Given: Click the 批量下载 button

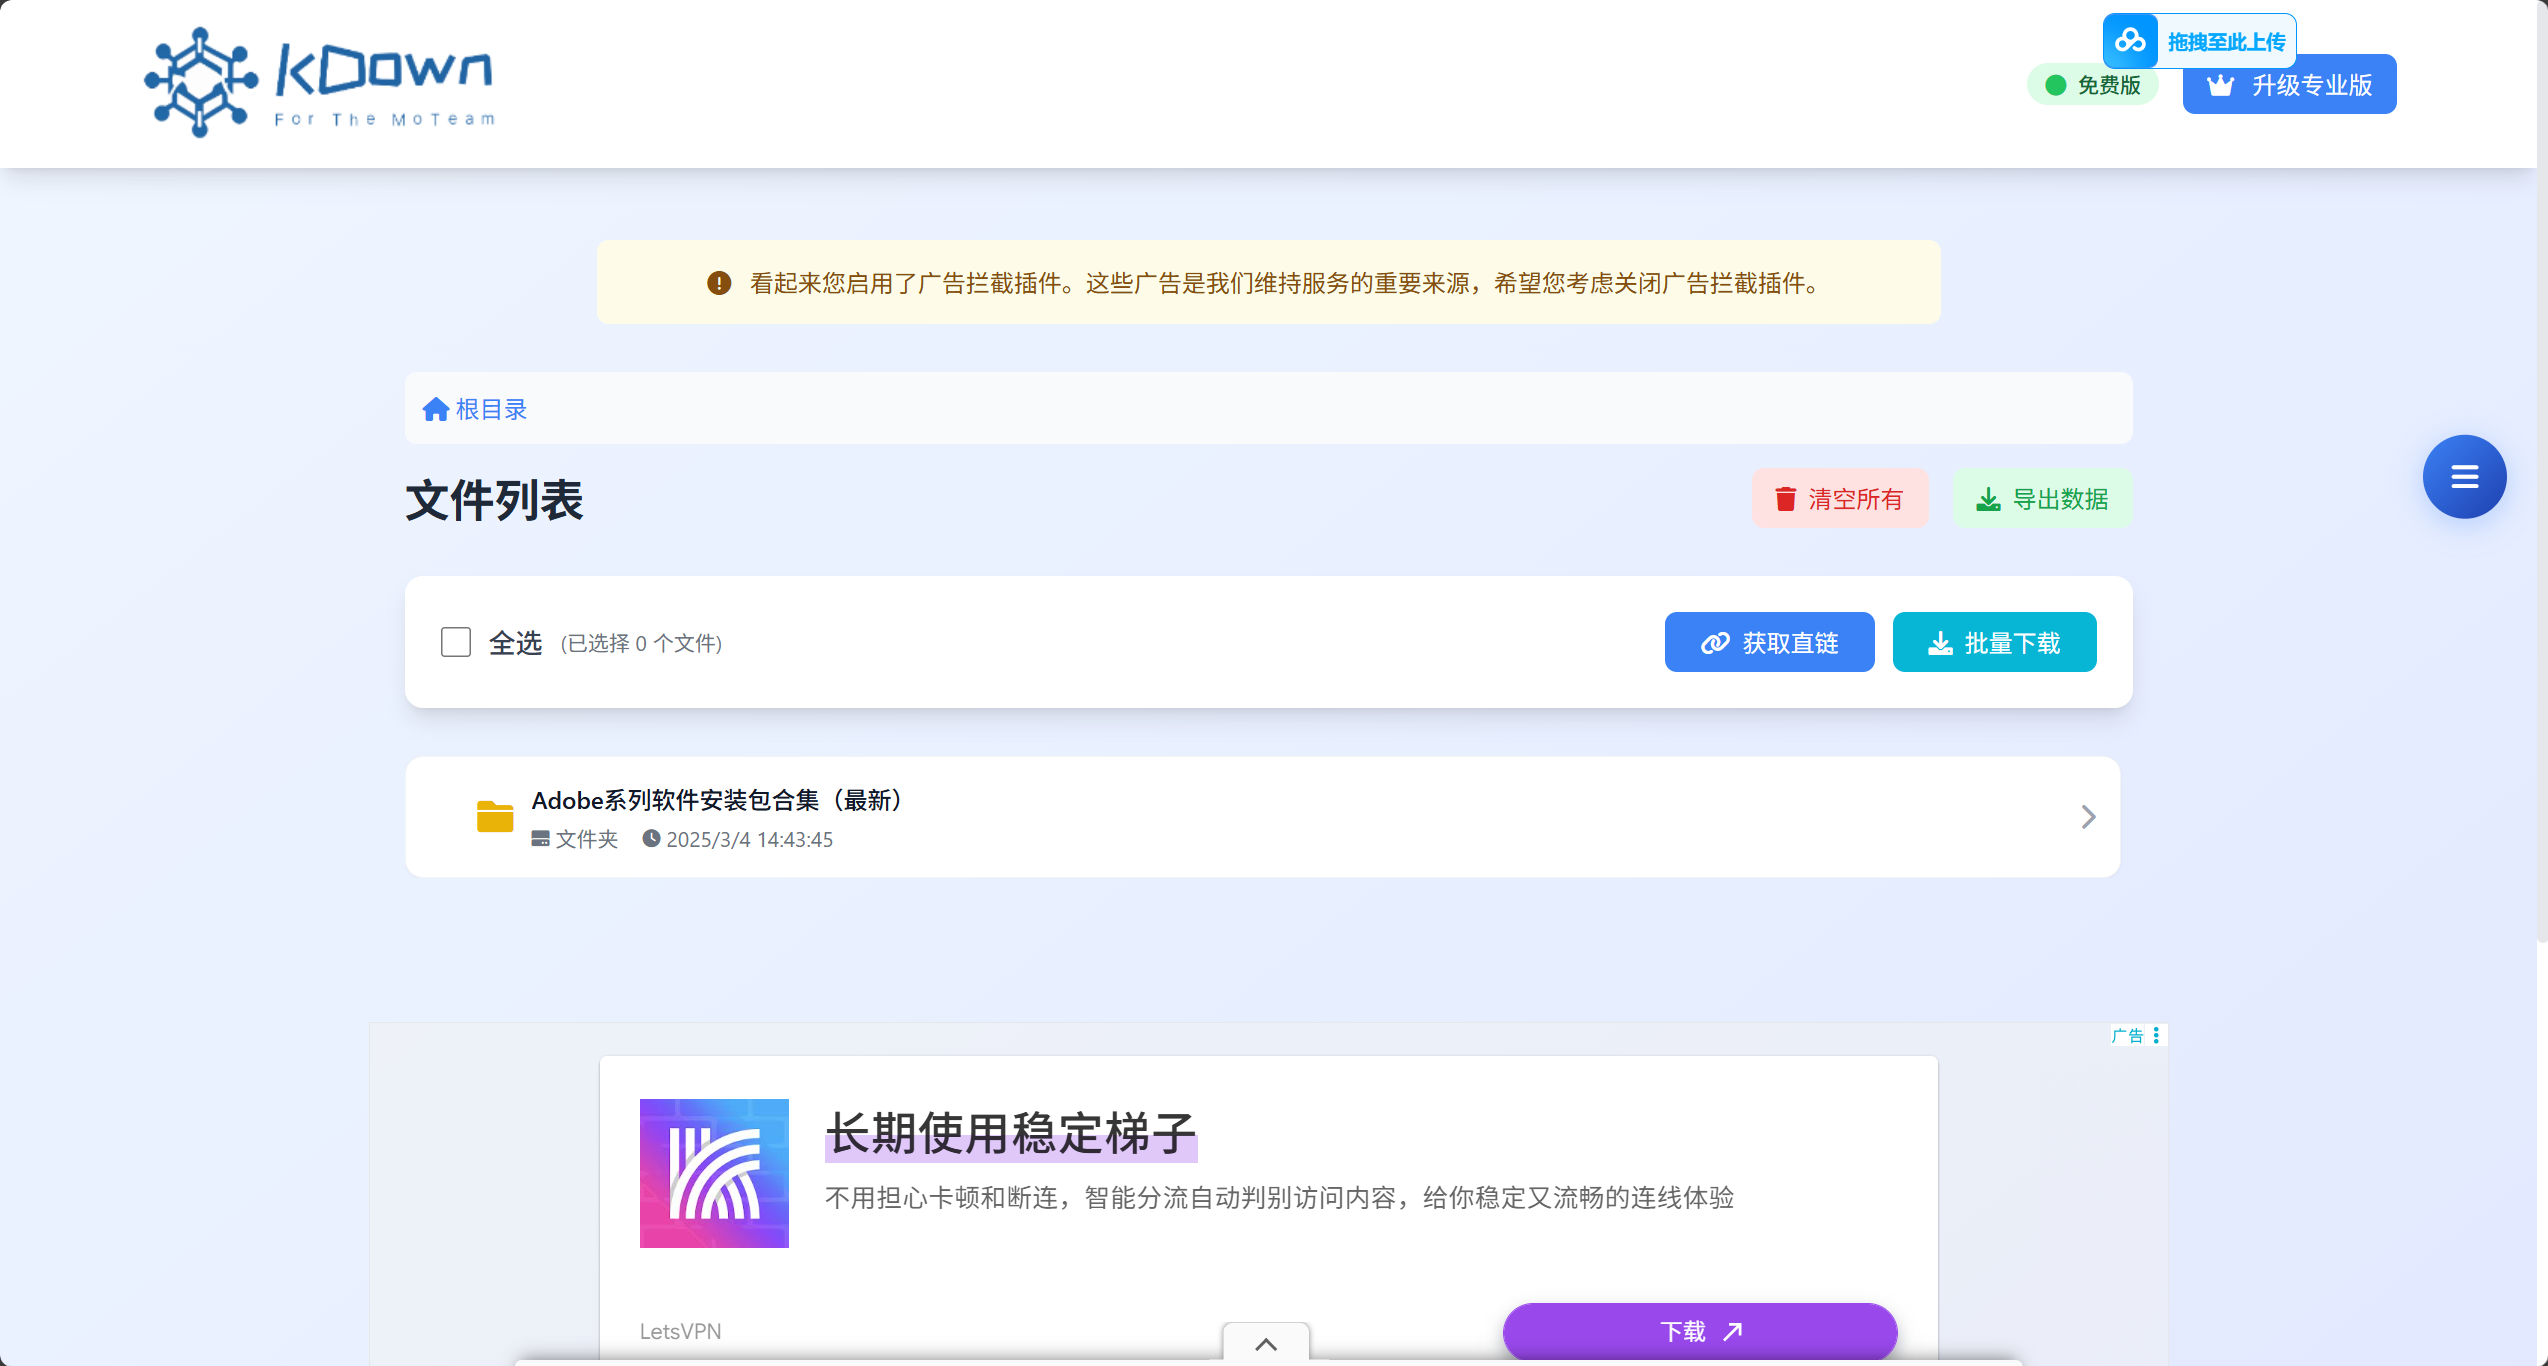Looking at the screenshot, I should [1994, 642].
